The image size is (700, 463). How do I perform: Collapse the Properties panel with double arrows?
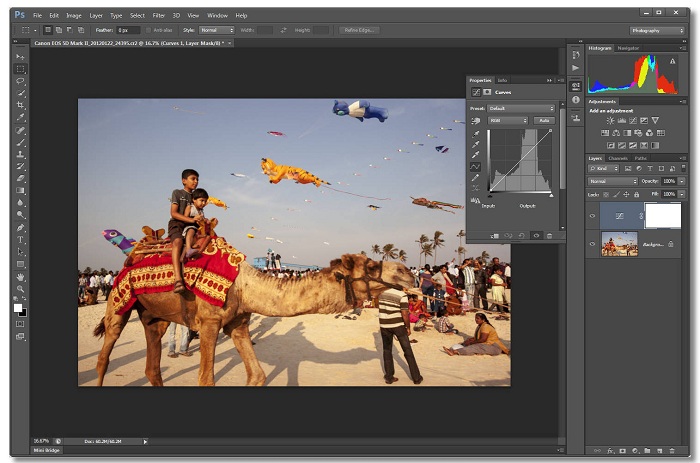[x=549, y=80]
